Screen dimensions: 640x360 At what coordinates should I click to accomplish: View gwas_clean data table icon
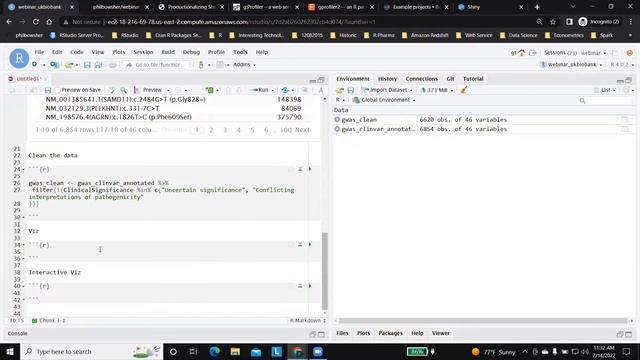point(625,120)
